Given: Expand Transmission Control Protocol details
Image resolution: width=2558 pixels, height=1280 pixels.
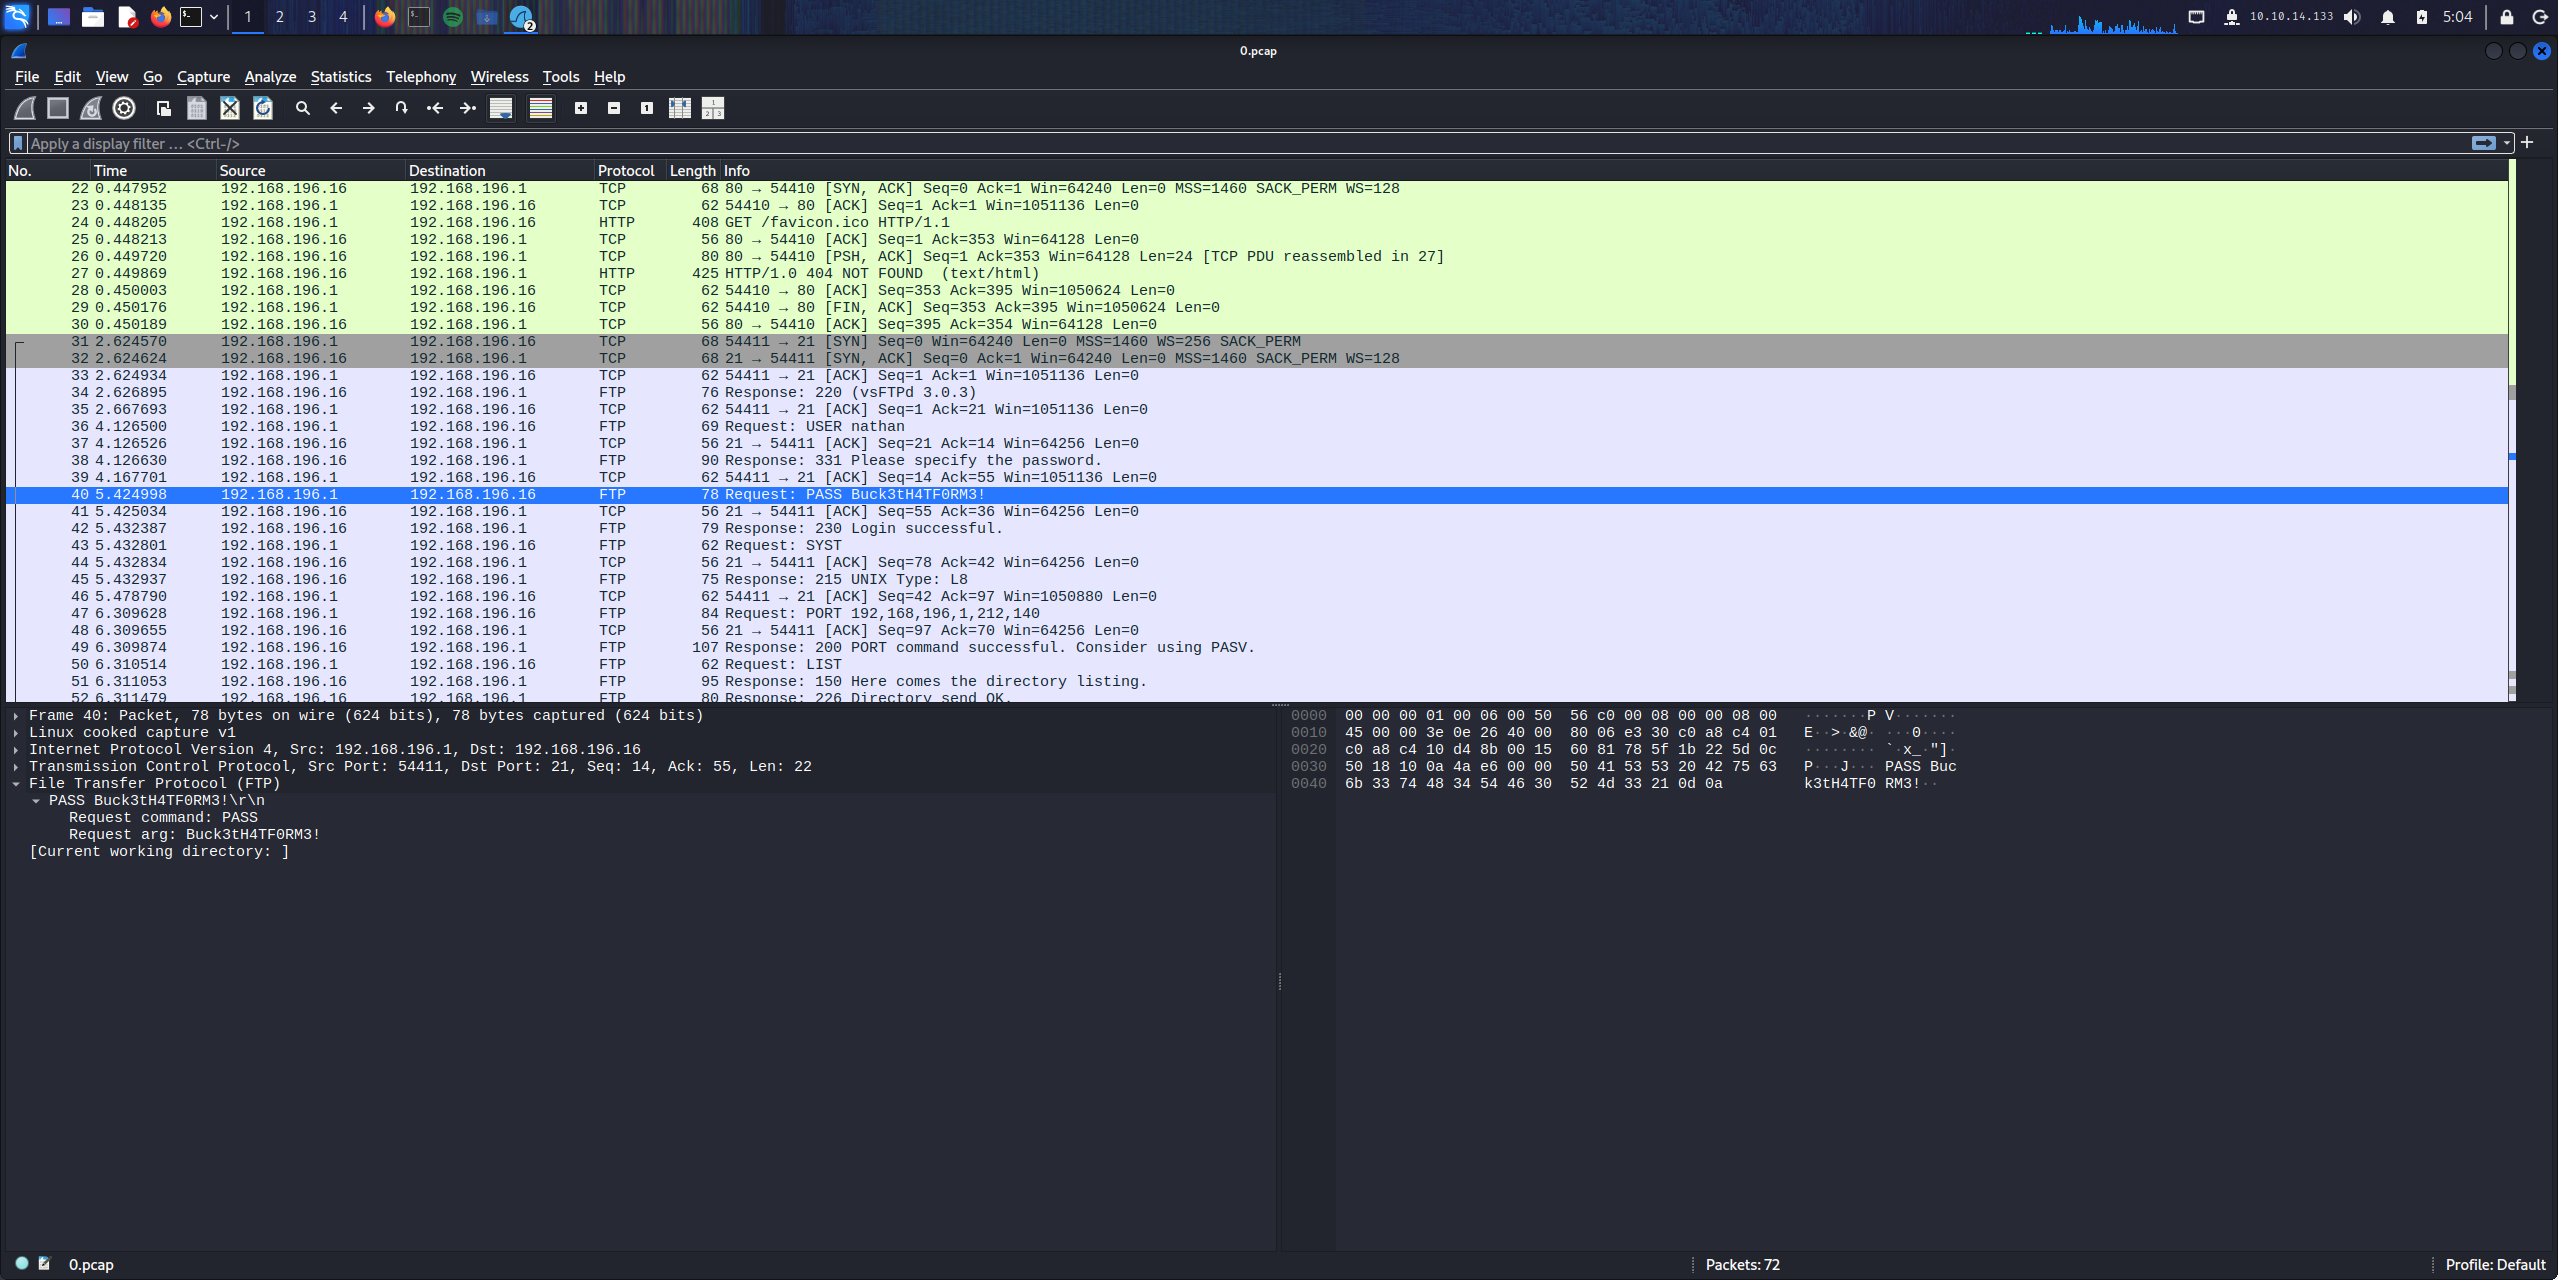Looking at the screenshot, I should (x=16, y=767).
